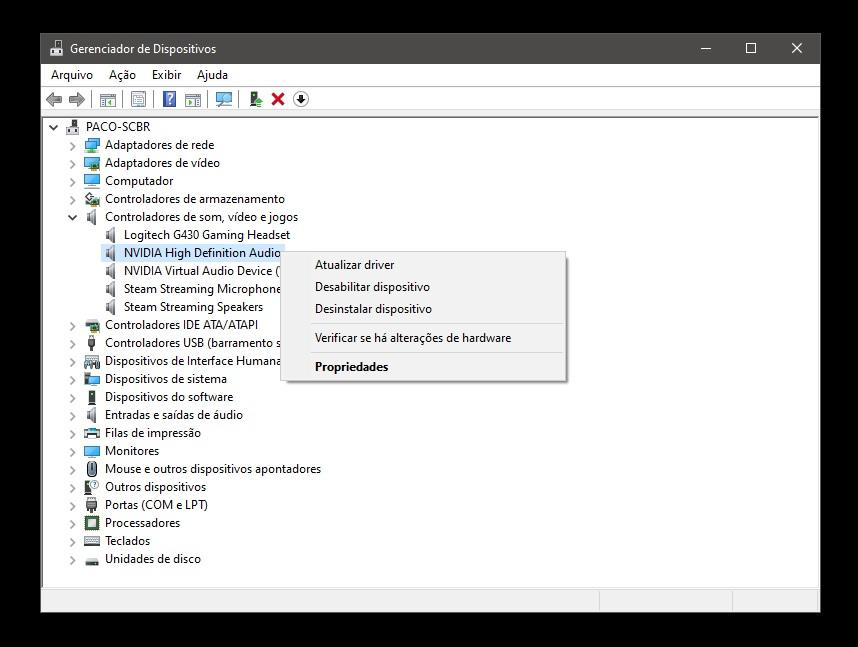Select Dispositivos do software
Screen dimensions: 858x647
[x=169, y=397]
